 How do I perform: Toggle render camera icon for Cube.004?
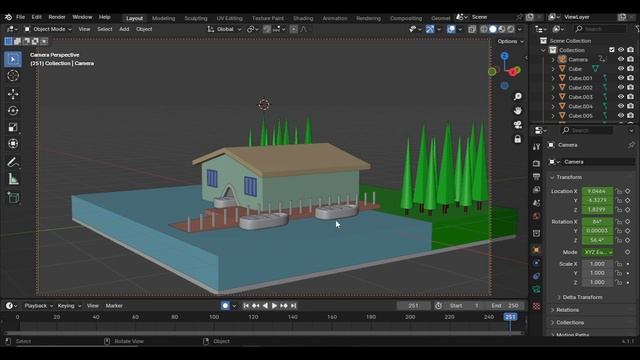tap(631, 106)
